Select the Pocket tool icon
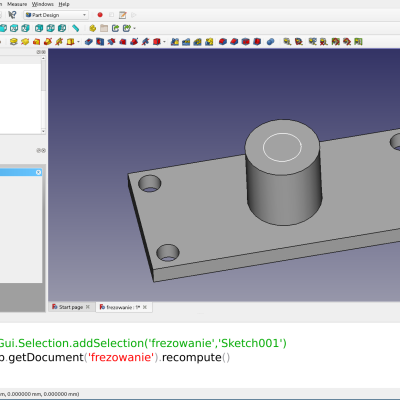The width and height of the screenshot is (400, 400). point(89,42)
